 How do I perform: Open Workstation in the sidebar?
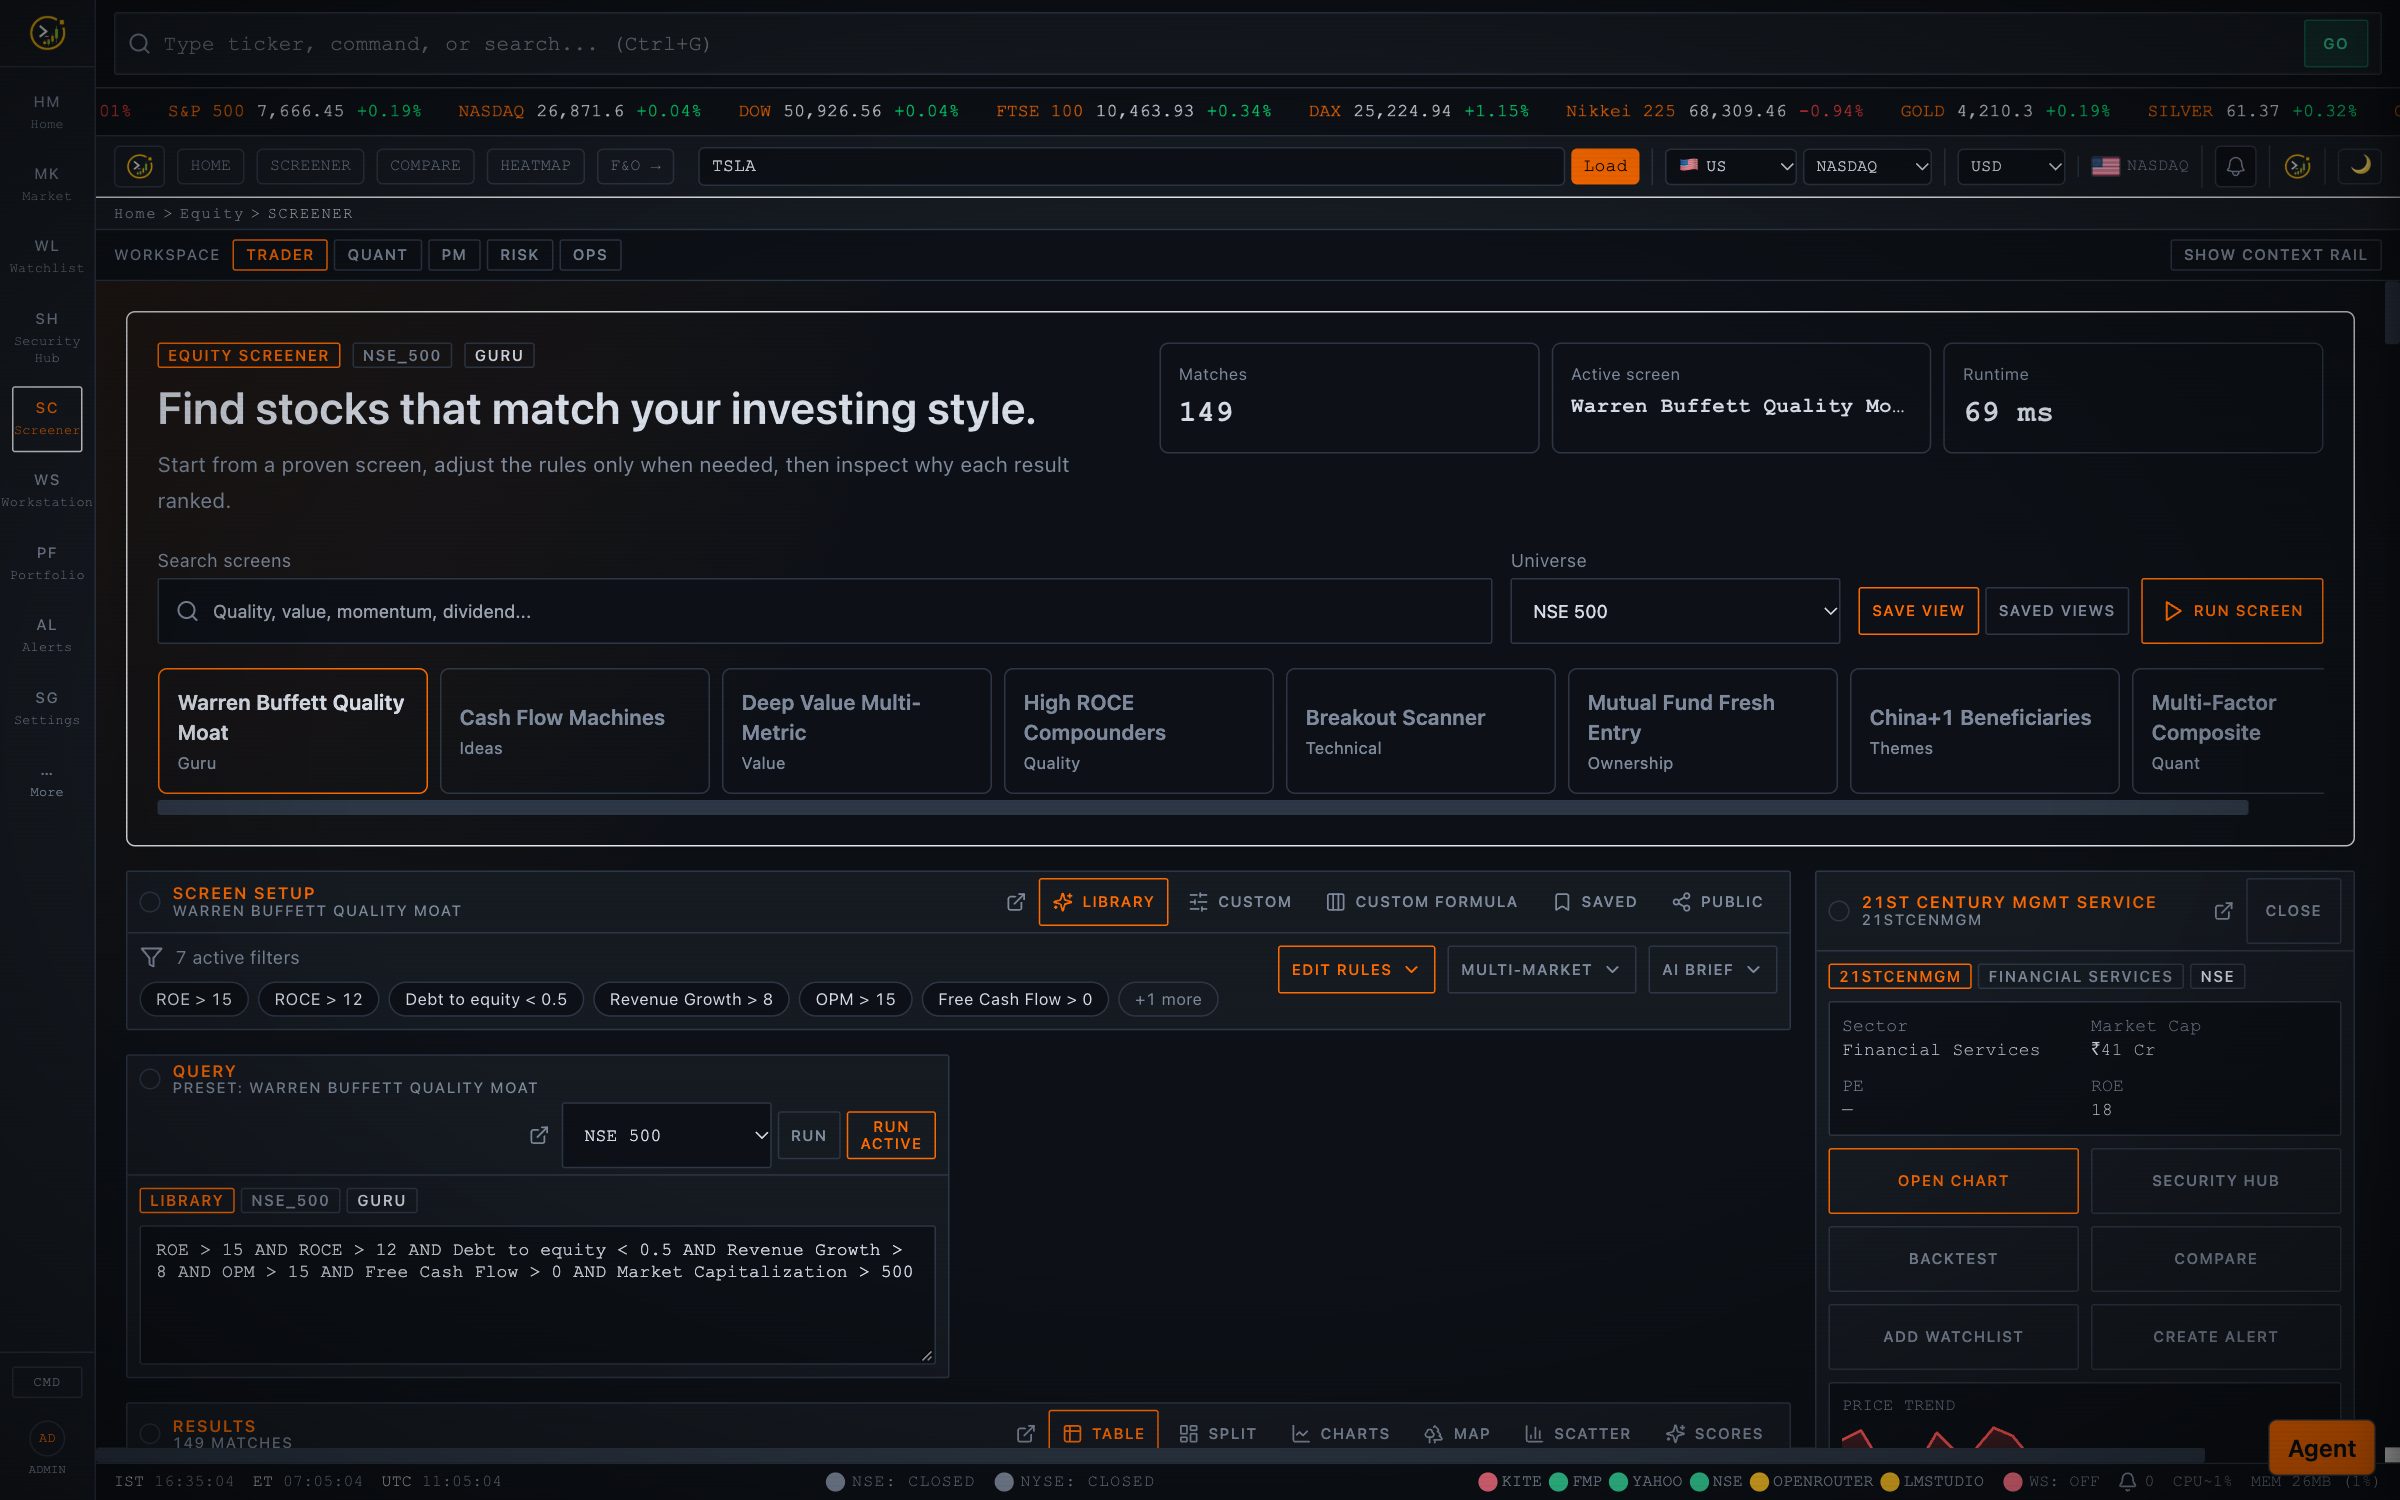(x=47, y=490)
